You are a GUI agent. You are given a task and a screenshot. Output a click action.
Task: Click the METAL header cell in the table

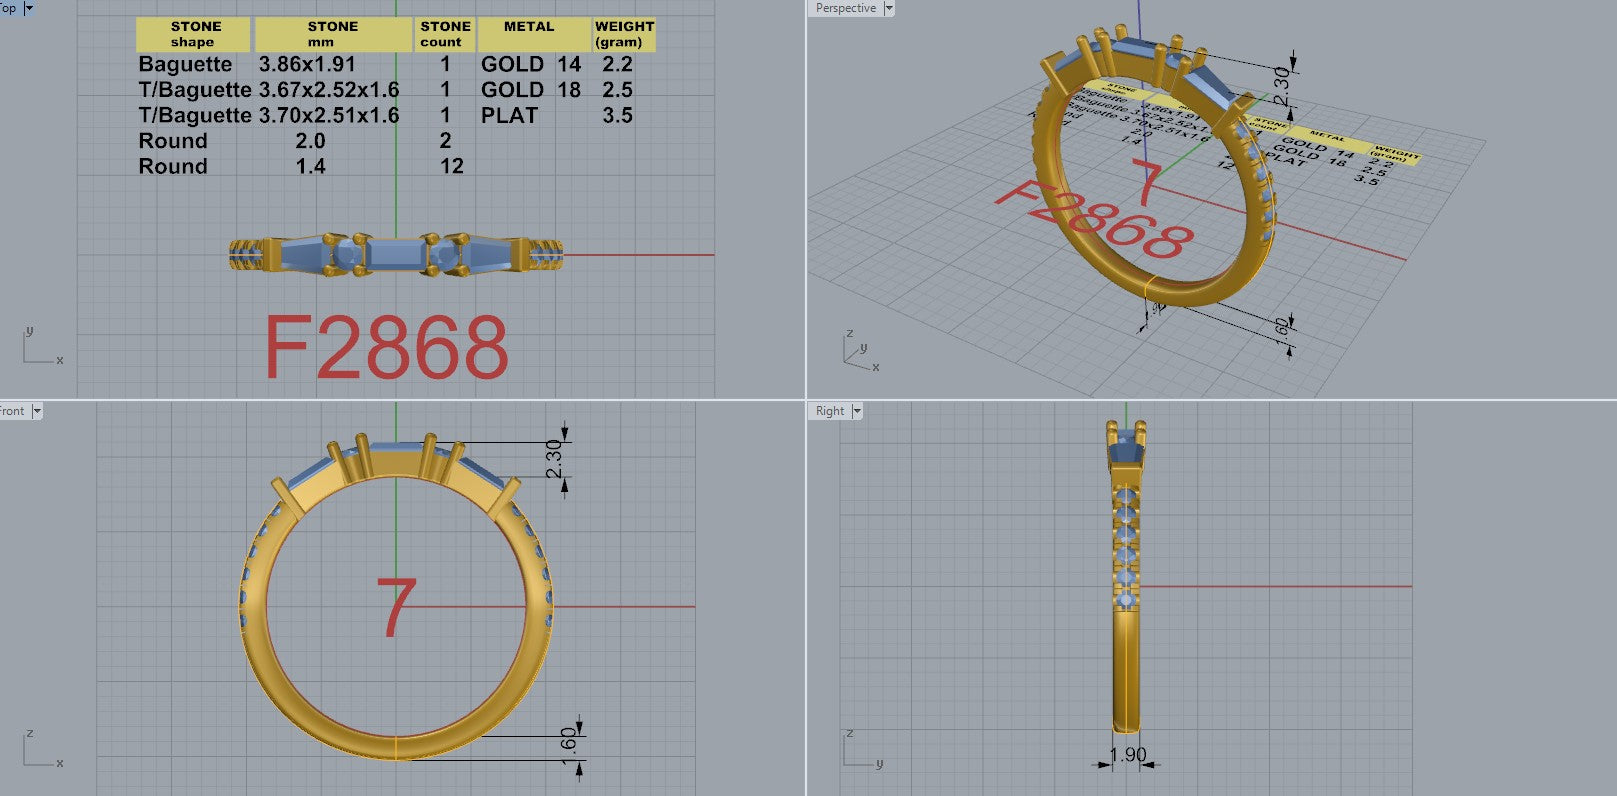(529, 34)
